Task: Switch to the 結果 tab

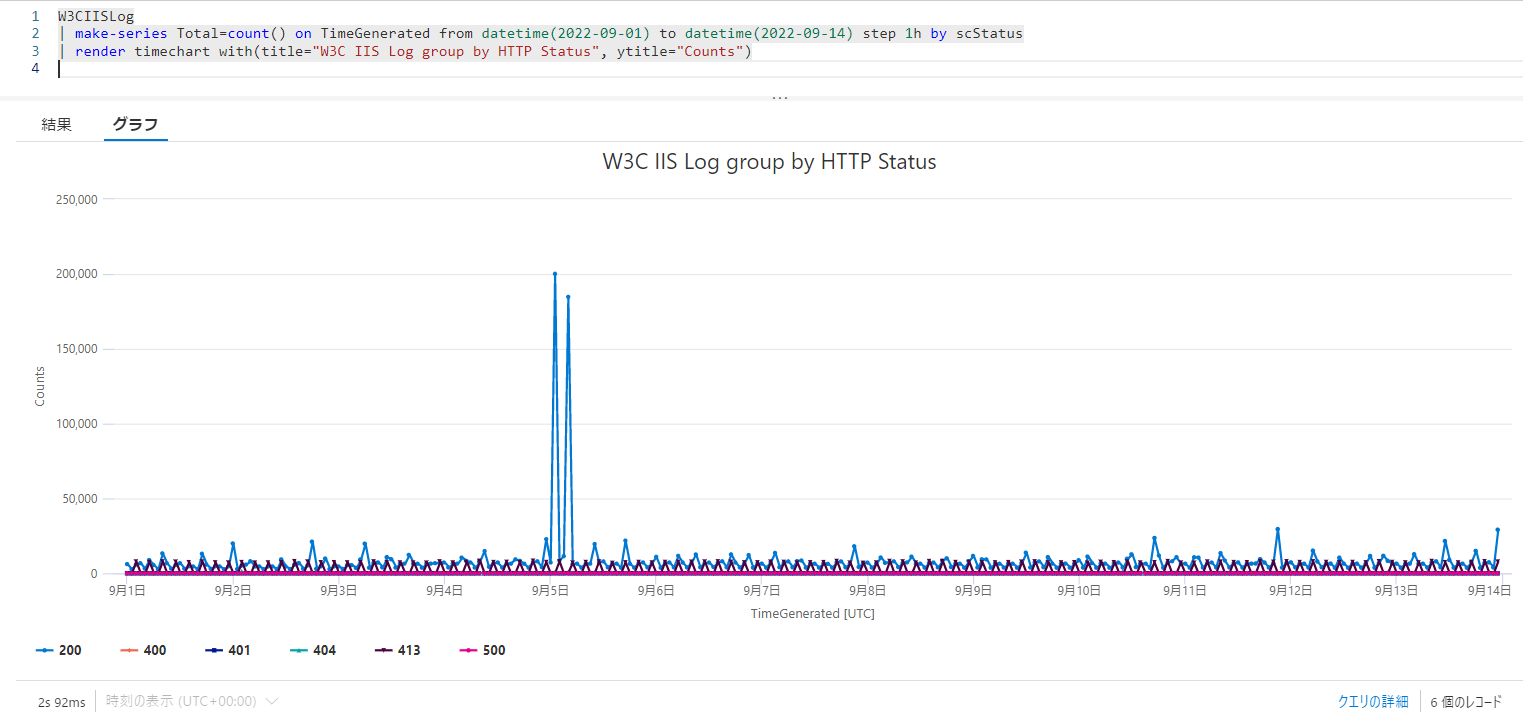Action: click(x=56, y=125)
